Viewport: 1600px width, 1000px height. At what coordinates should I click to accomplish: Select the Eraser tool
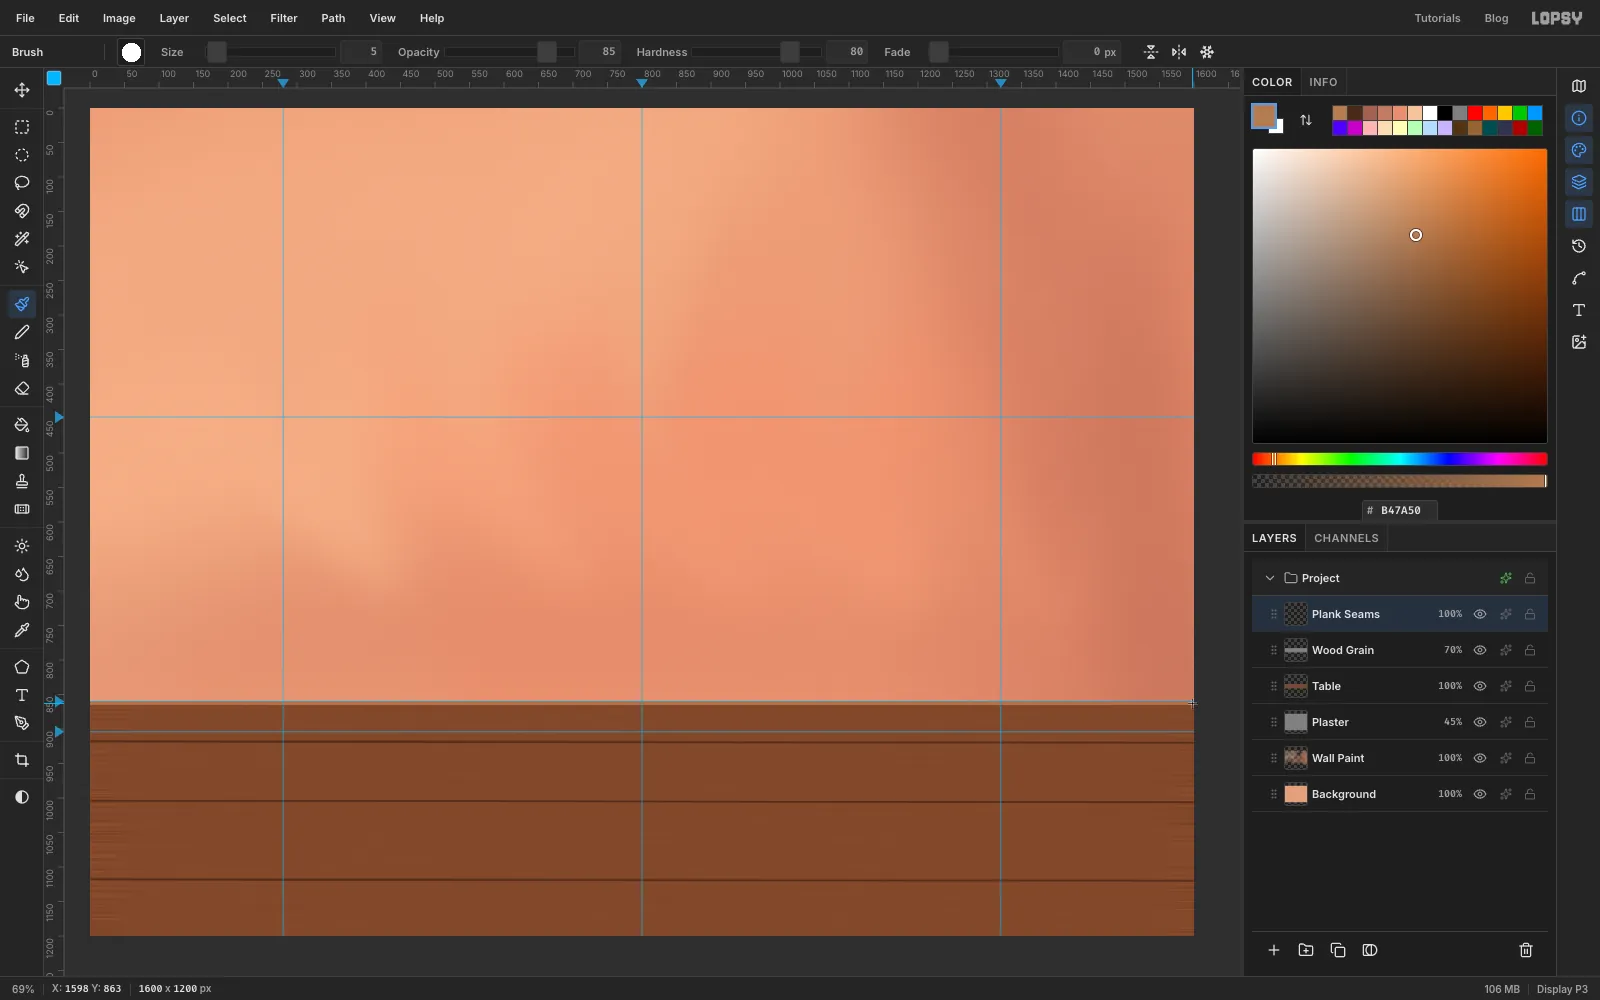click(x=22, y=388)
